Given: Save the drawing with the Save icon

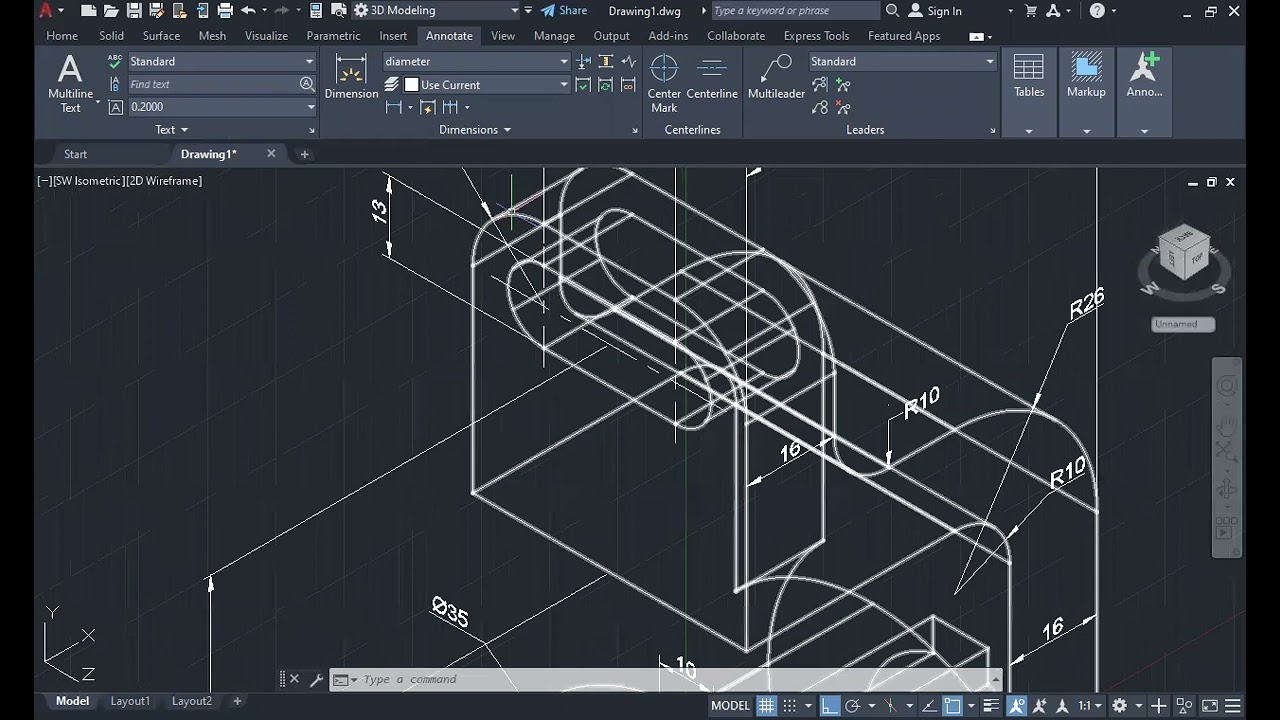Looking at the screenshot, I should click(134, 11).
